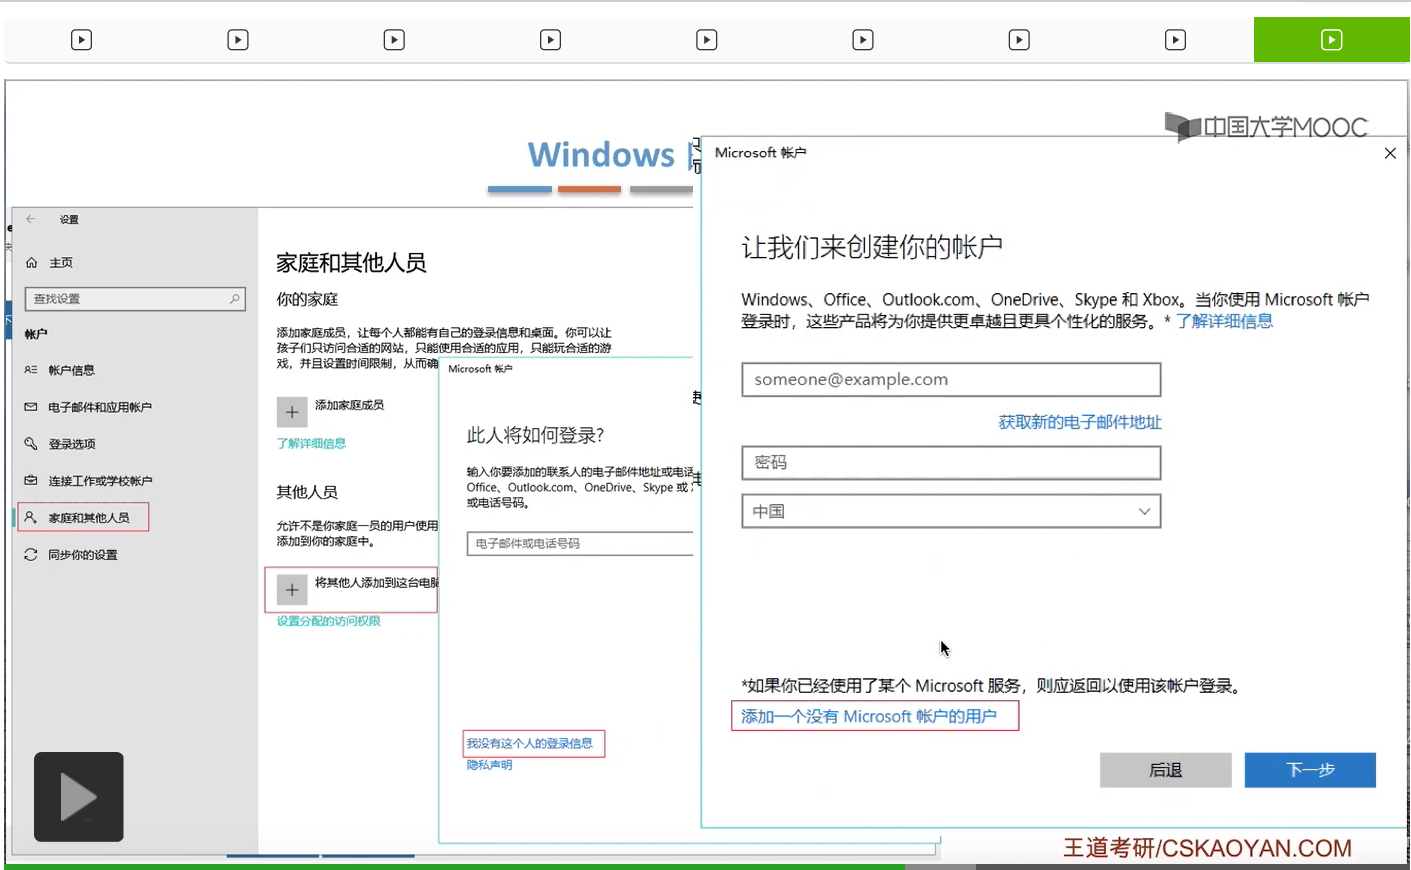The image size is (1411, 870).
Task: Open the 隐私声明 link
Action: (x=489, y=765)
